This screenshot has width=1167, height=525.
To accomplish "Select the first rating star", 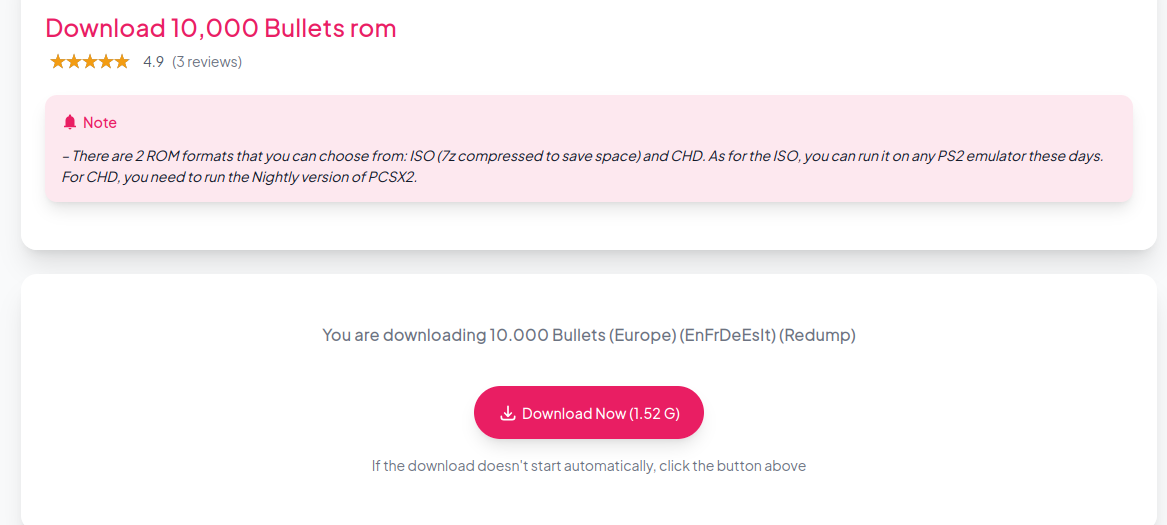I will coord(58,62).
